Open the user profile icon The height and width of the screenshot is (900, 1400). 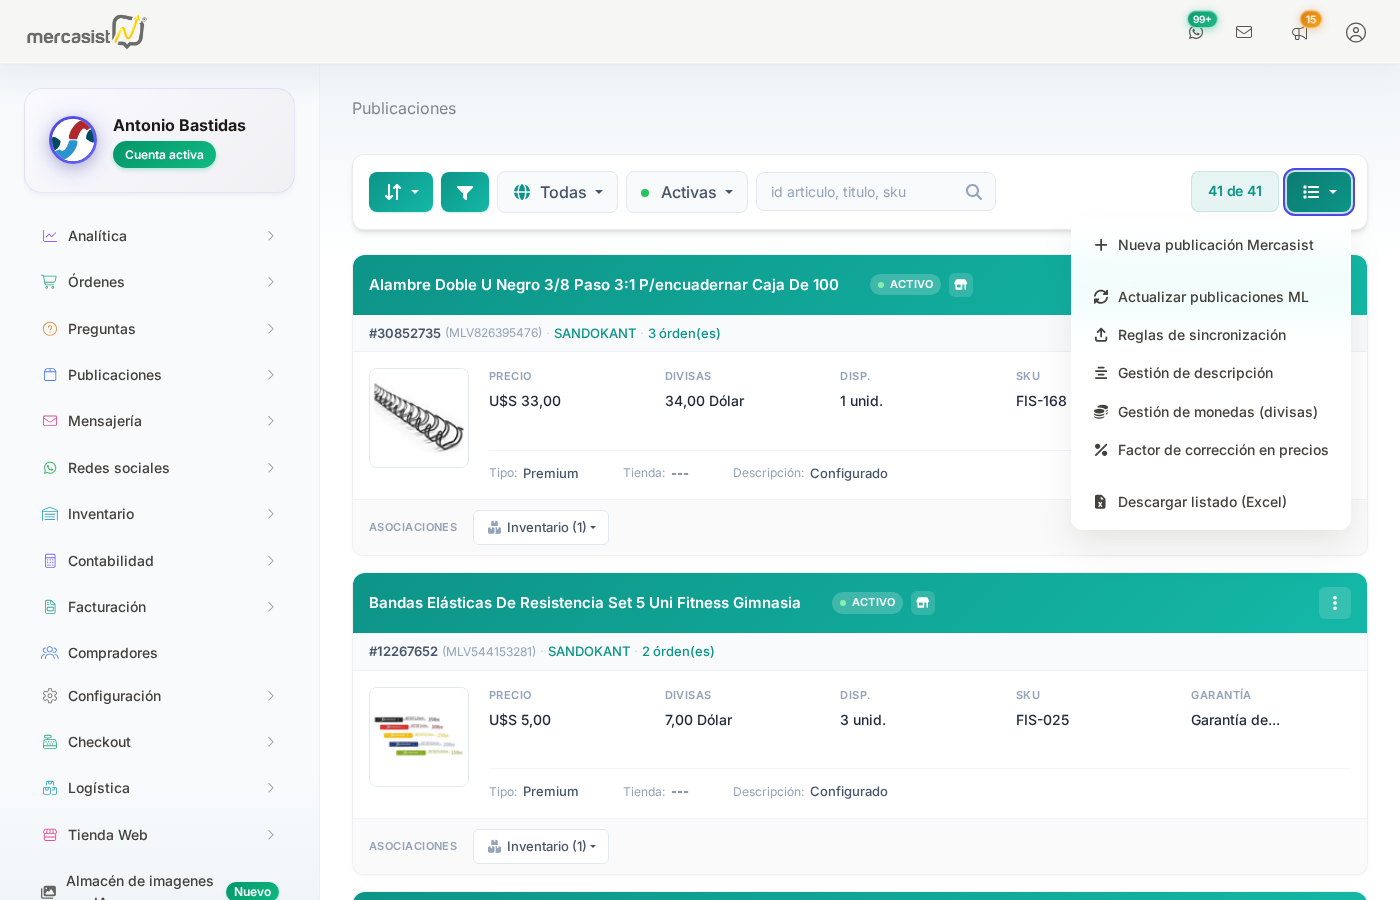[x=1356, y=32]
